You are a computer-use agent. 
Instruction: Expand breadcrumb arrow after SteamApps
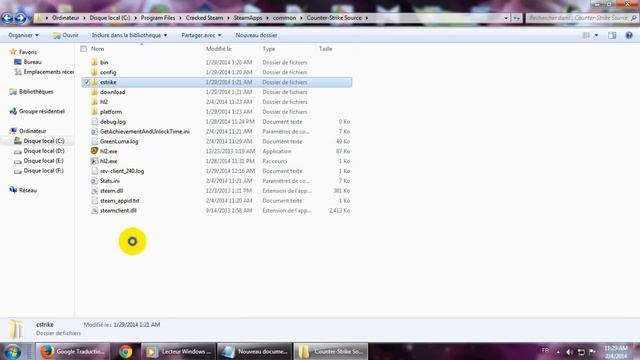pyautogui.click(x=268, y=18)
